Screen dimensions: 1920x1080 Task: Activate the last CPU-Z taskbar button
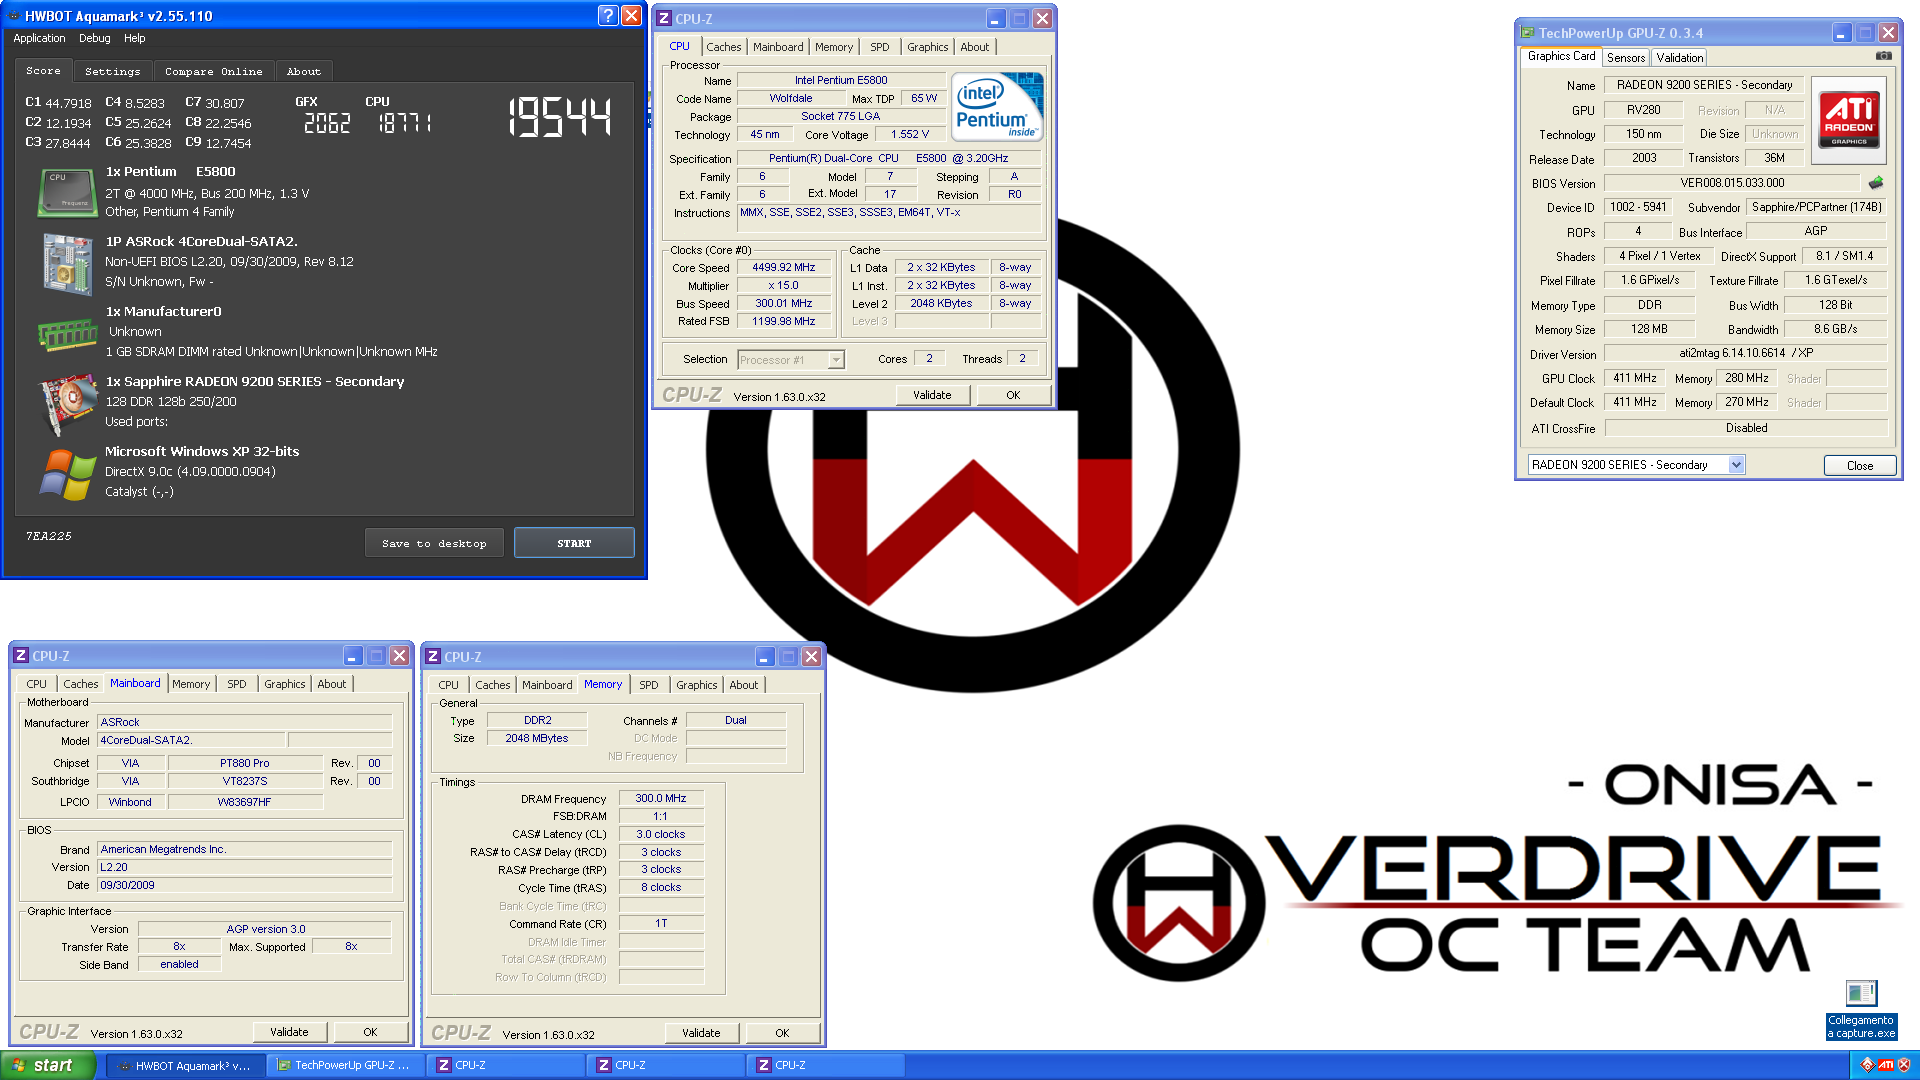[826, 1065]
